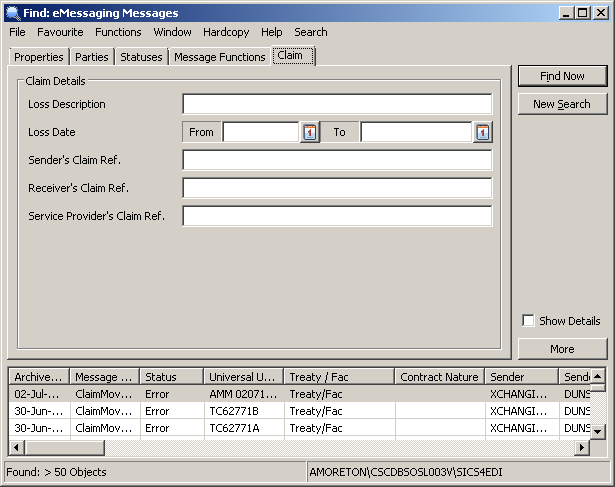Select the row dated 02-Jul
615x487 pixels.
coord(300,394)
